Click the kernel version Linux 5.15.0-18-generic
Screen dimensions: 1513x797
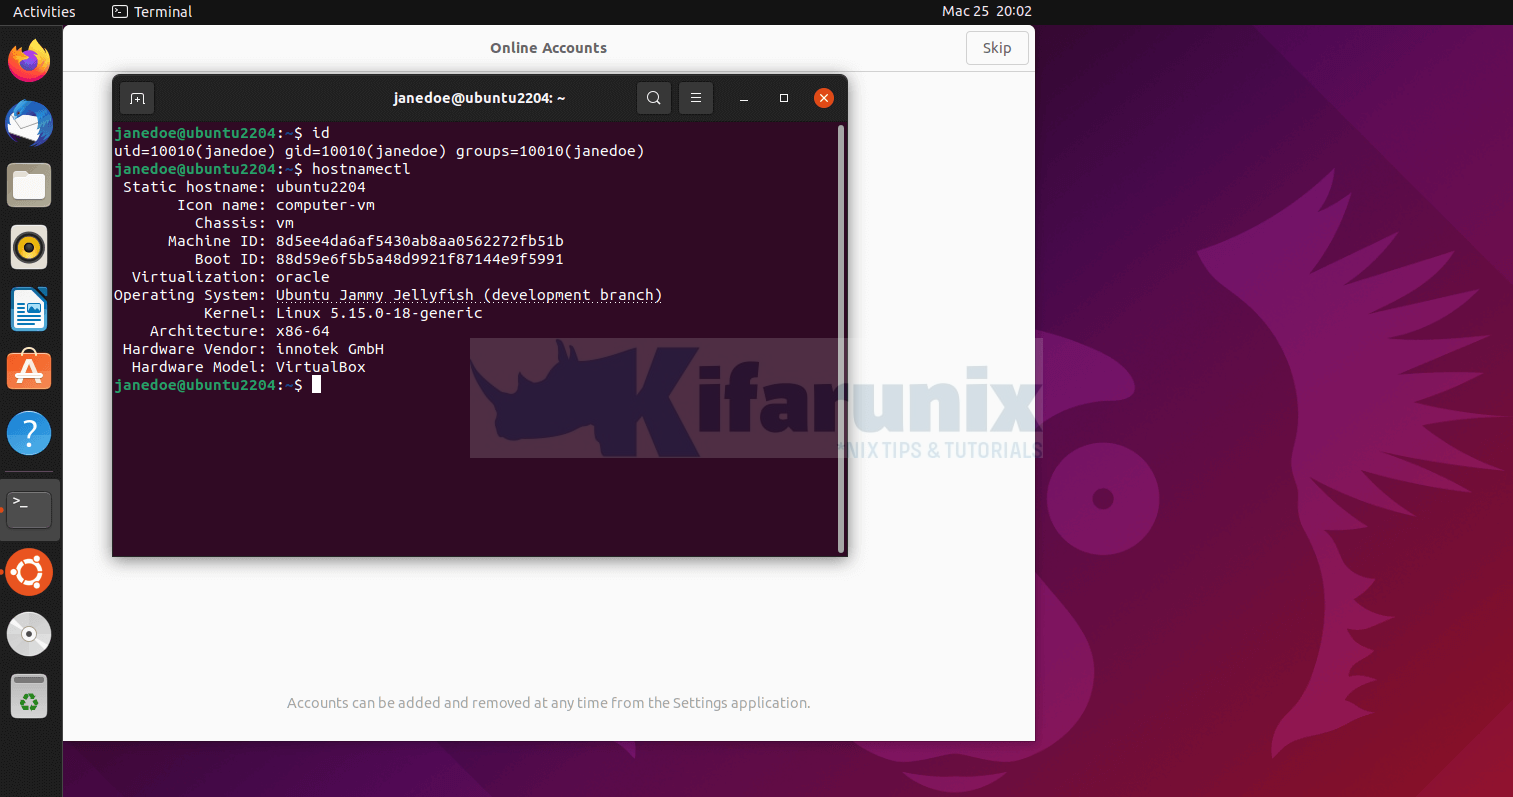point(379,313)
